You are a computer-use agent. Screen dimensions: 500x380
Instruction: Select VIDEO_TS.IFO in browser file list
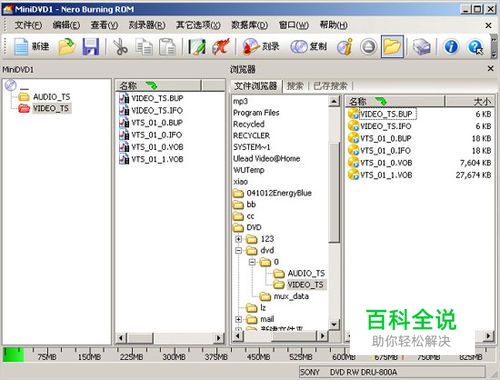[x=379, y=126]
